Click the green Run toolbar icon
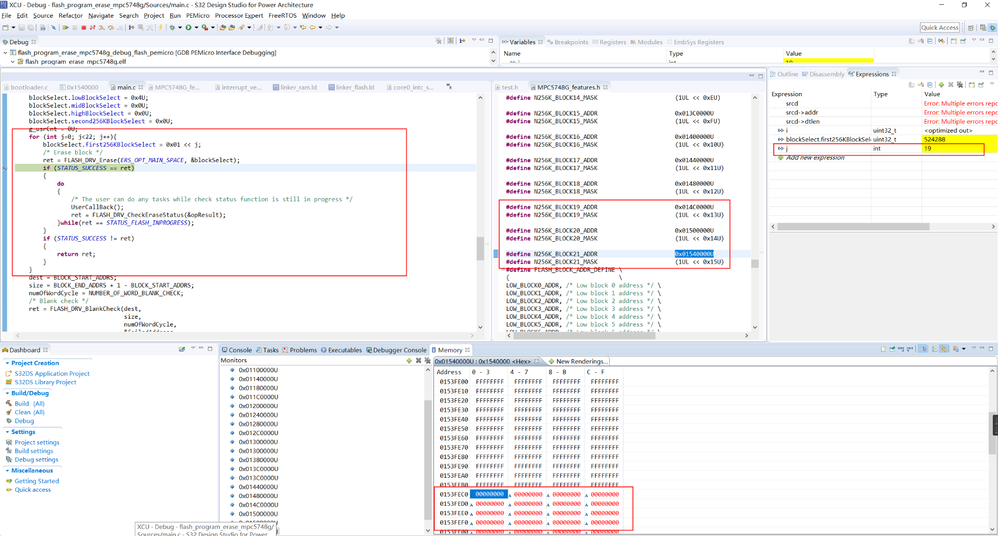 (188, 27)
